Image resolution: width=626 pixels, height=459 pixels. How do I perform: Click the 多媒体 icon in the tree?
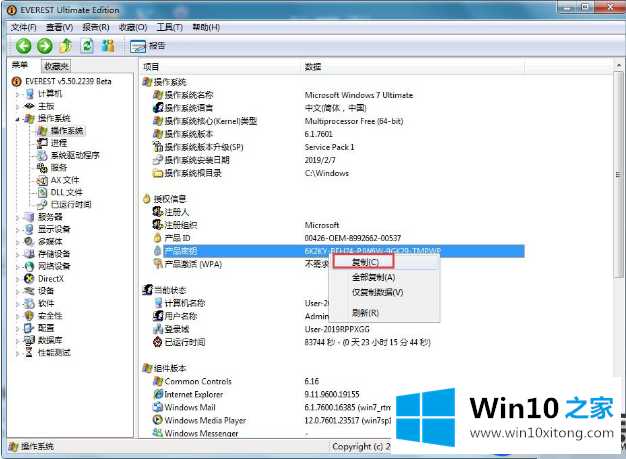pos(29,242)
